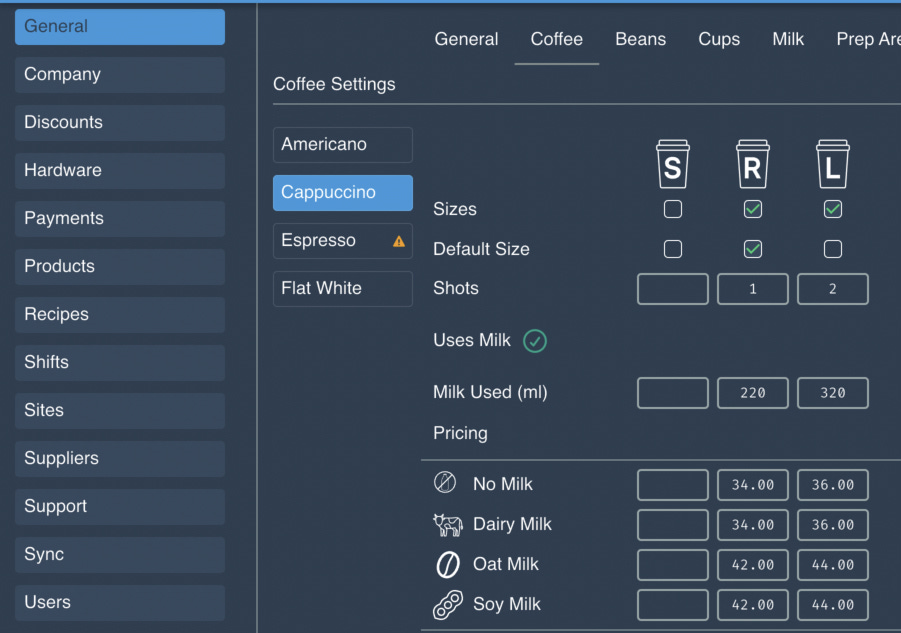Screen dimensions: 901x633
Task: Open the Shifts section
Action: (x=120, y=362)
